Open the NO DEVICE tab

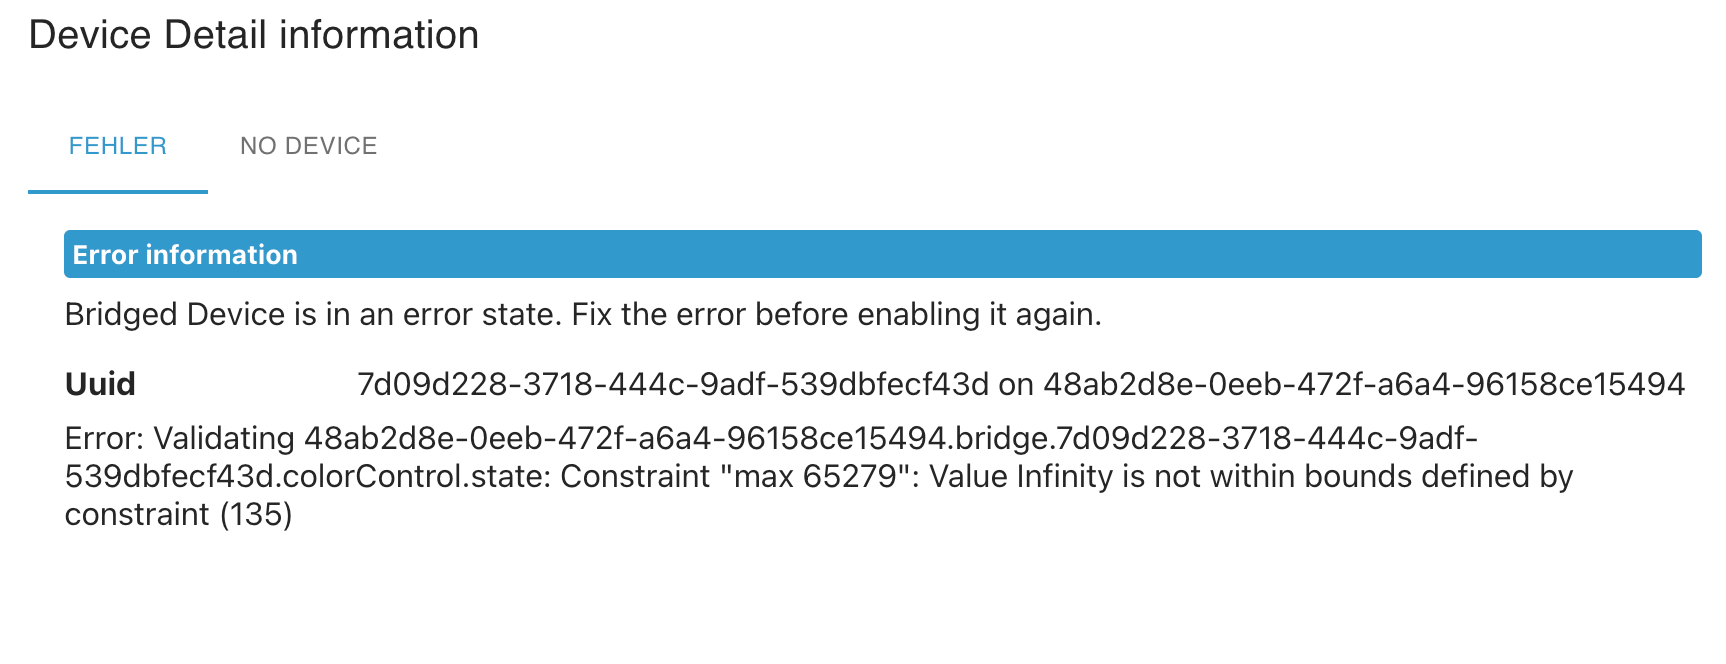click(308, 146)
